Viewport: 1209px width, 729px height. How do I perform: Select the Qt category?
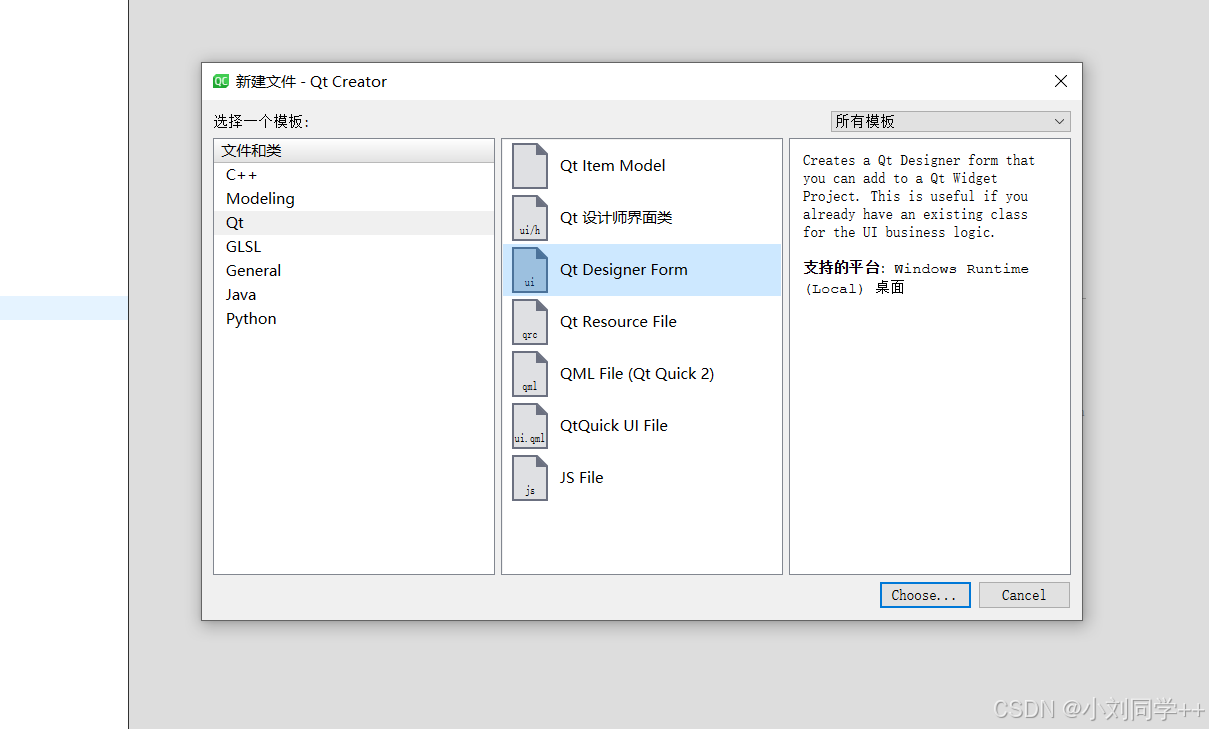[354, 223]
